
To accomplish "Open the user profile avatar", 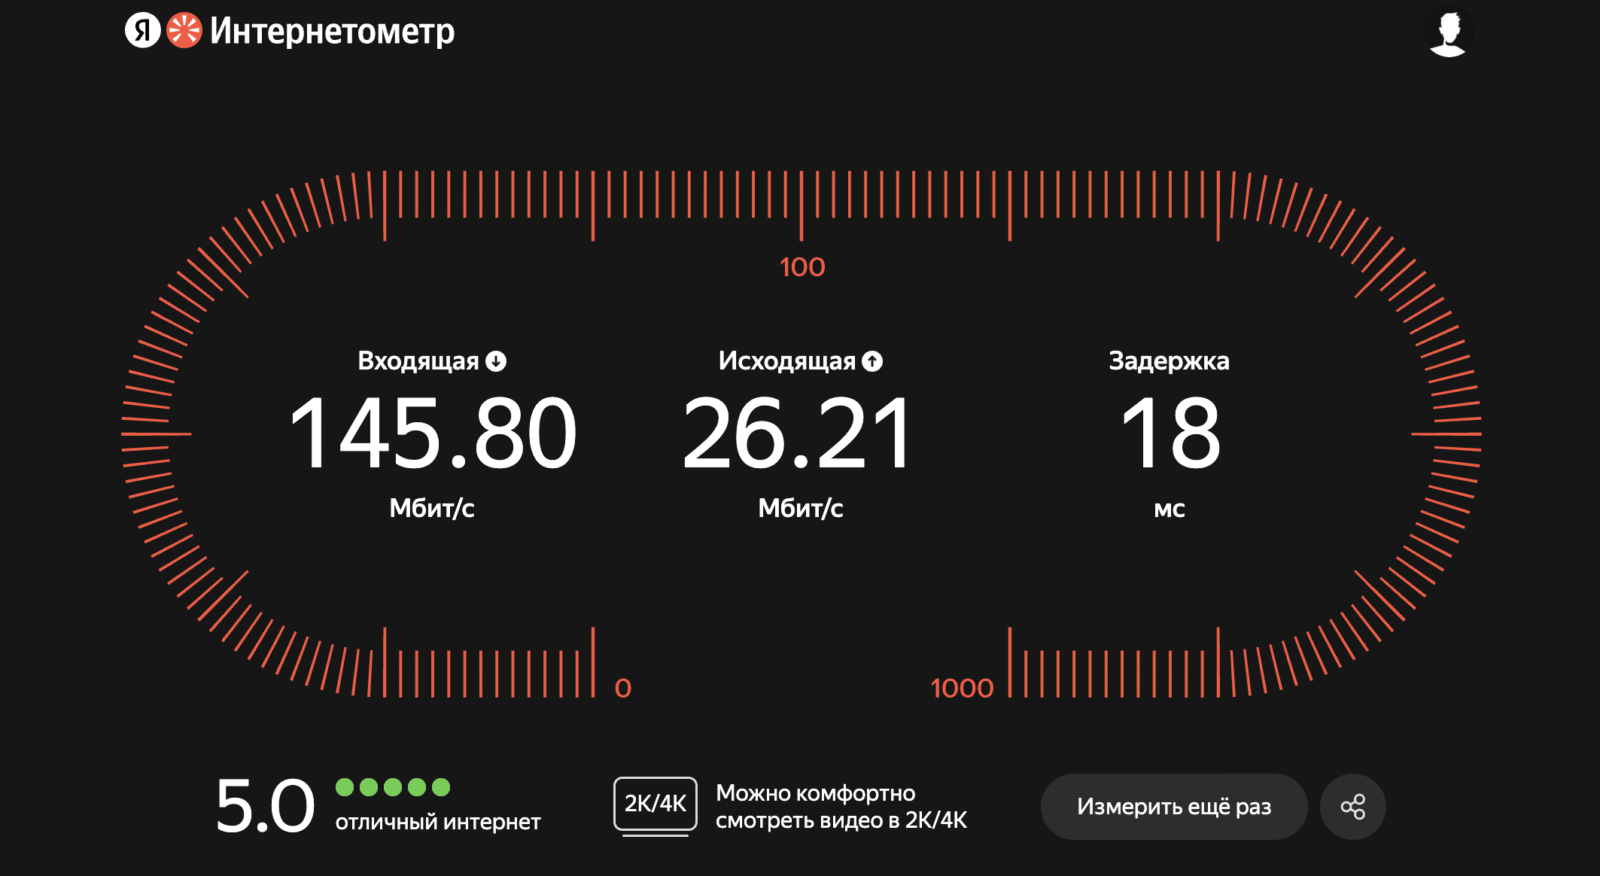I will [x=1447, y=33].
